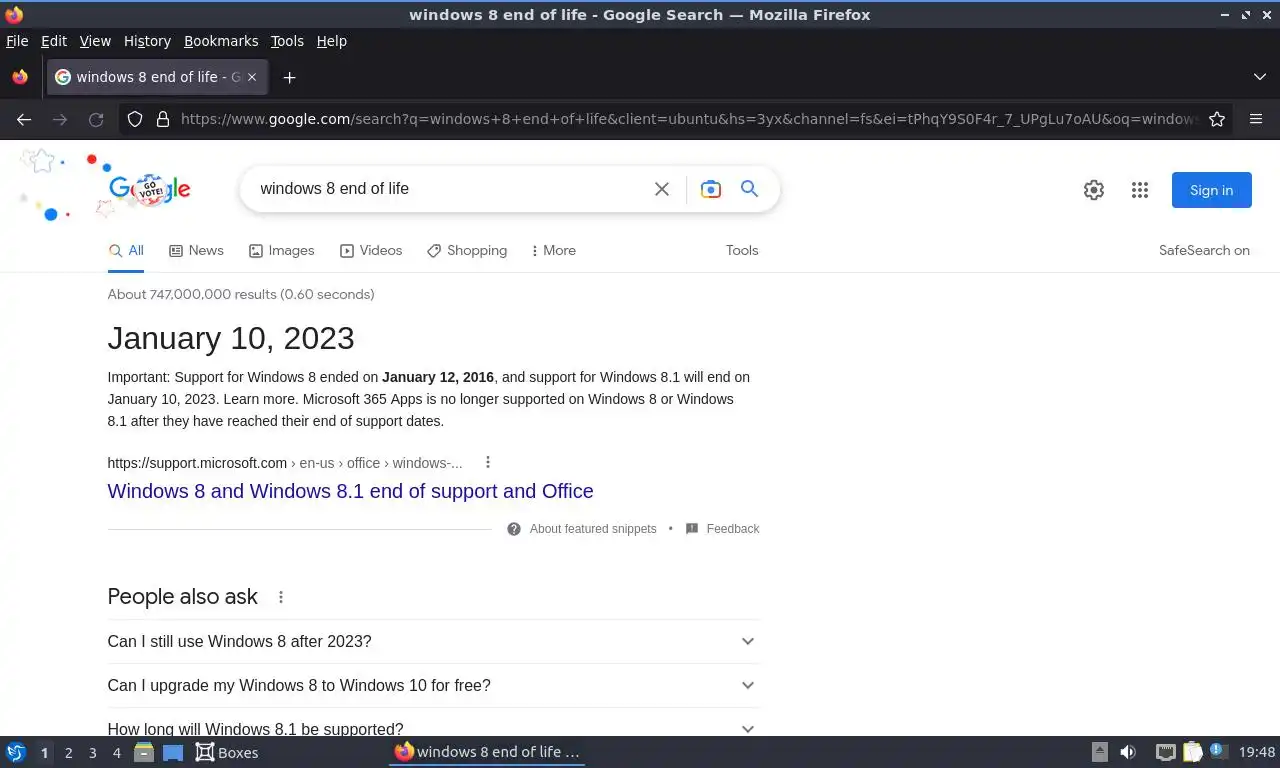Open People also ask options menu
This screenshot has height=768, width=1280.
tap(281, 597)
